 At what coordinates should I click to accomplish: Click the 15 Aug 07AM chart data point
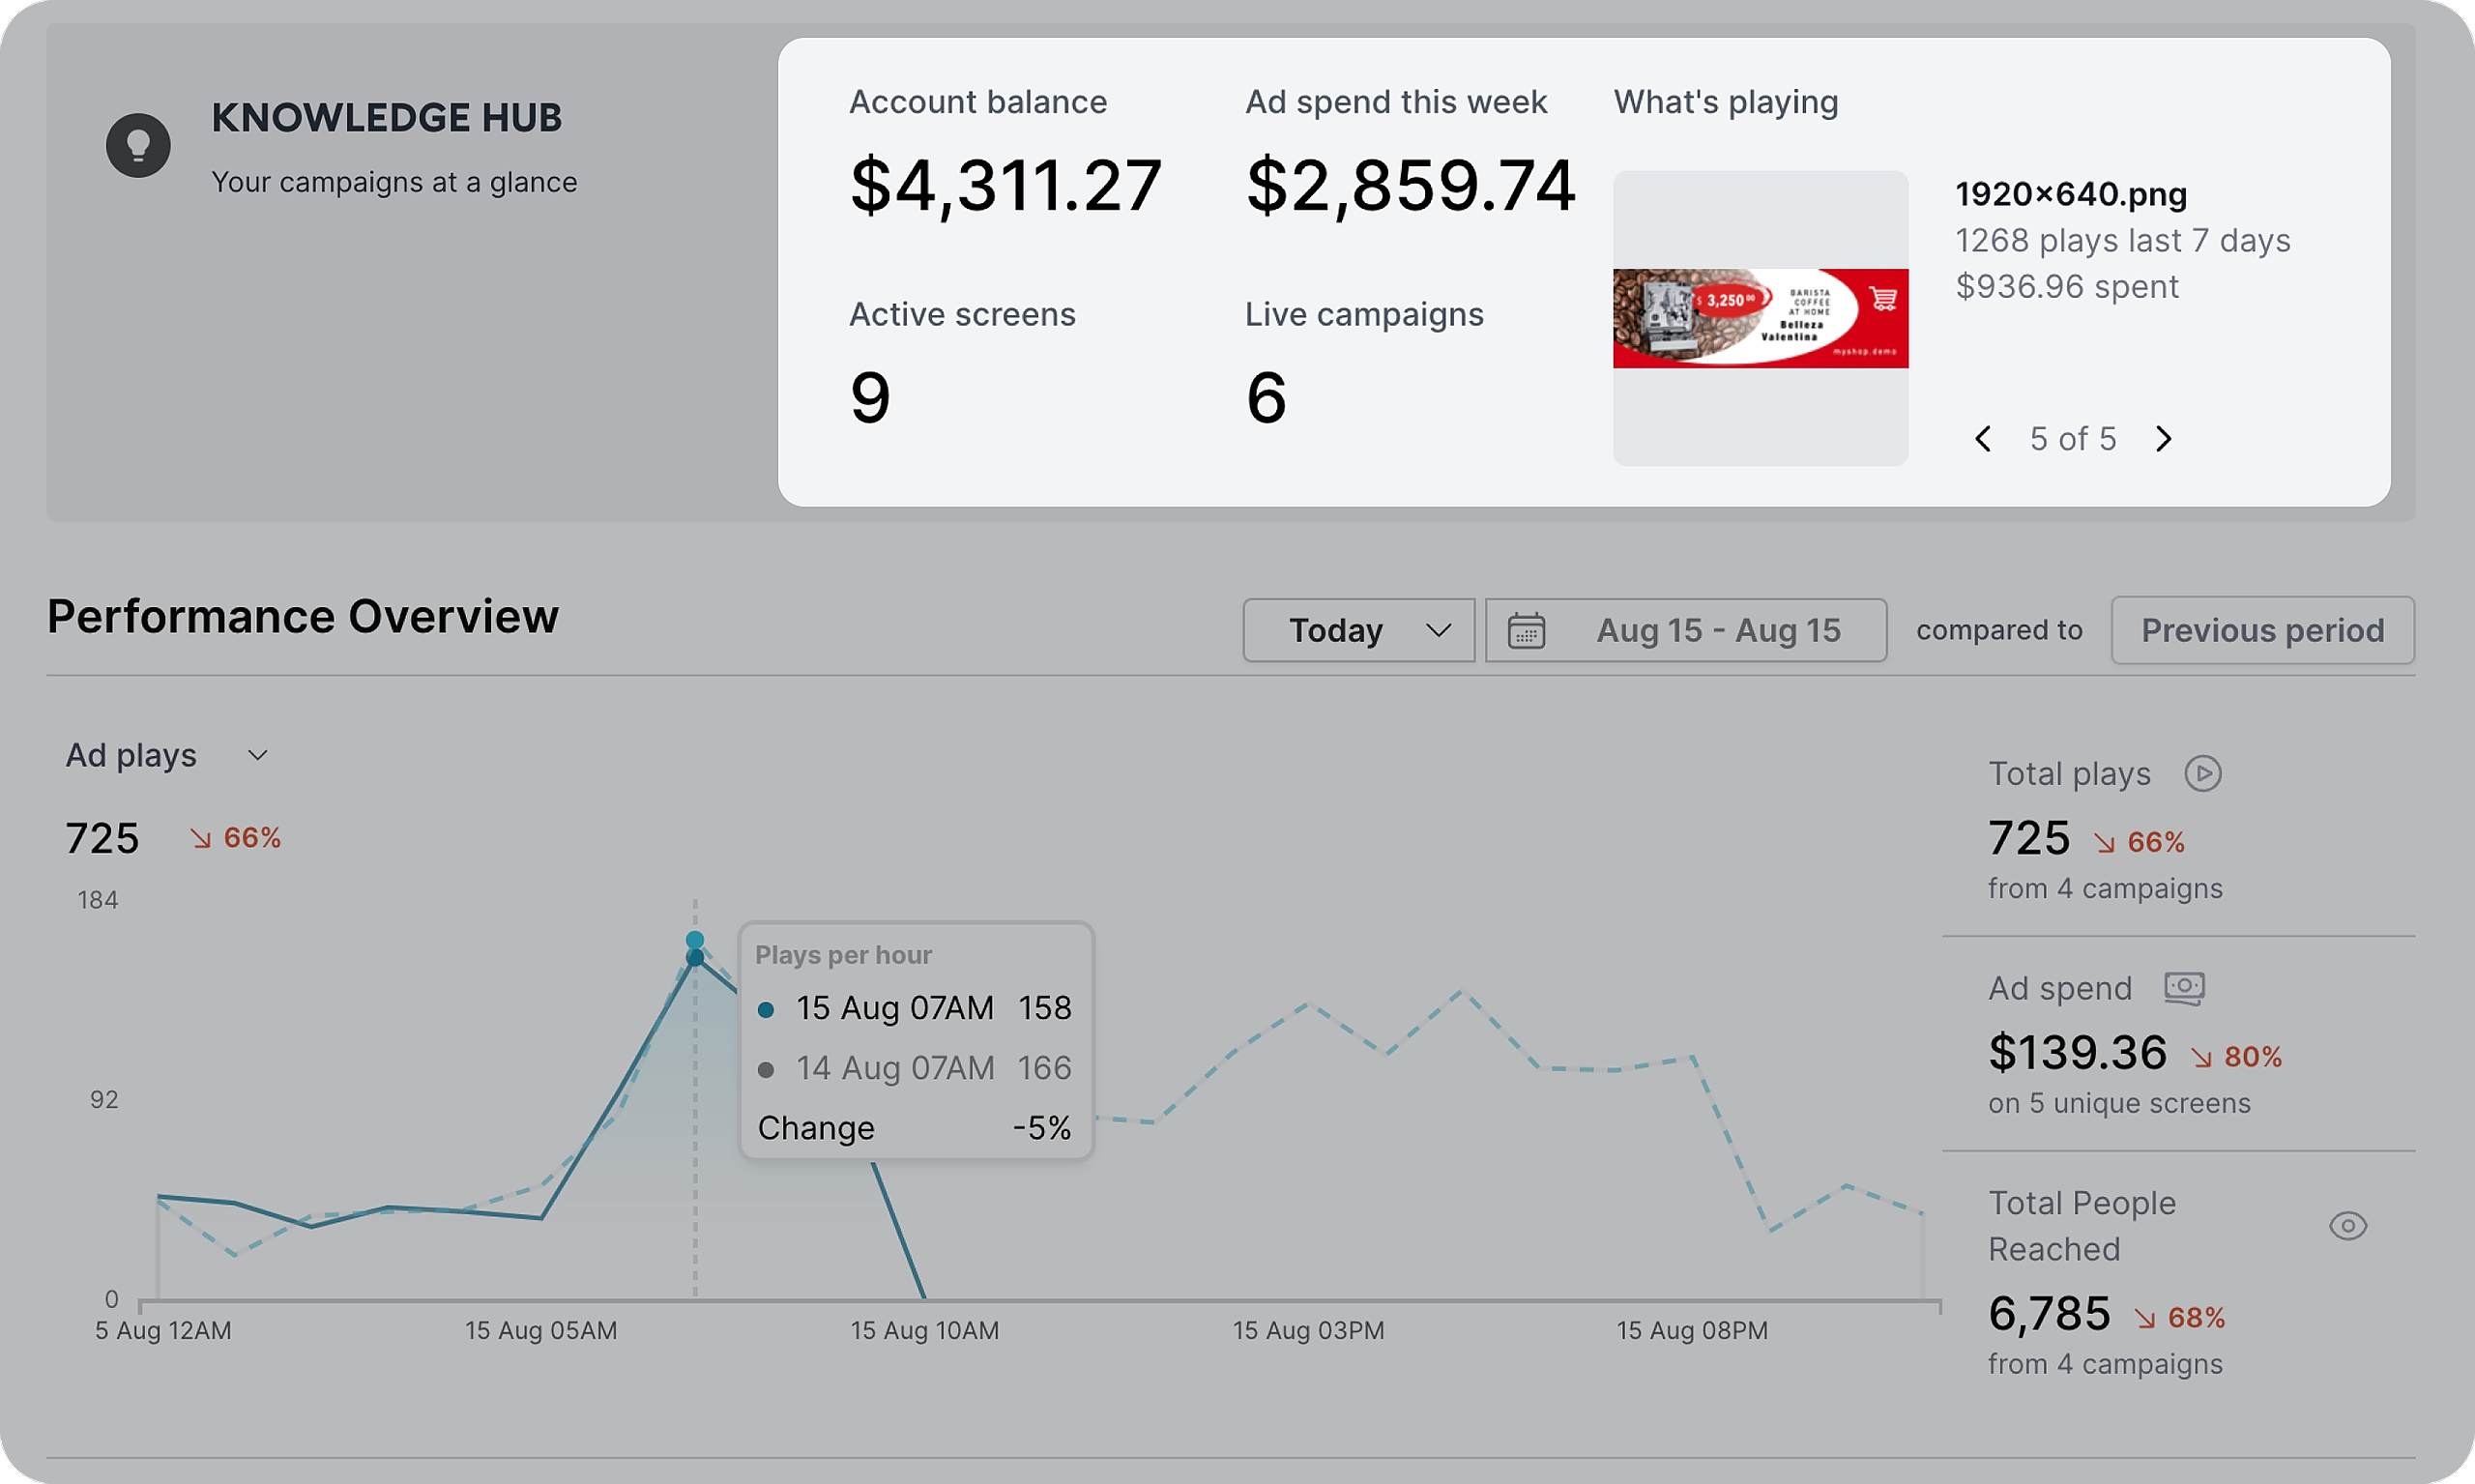(695, 958)
